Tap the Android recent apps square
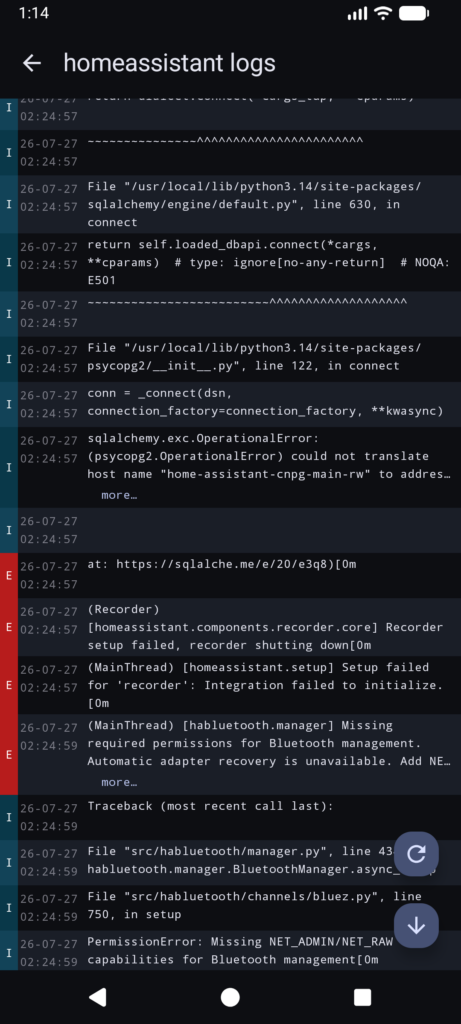 362,997
